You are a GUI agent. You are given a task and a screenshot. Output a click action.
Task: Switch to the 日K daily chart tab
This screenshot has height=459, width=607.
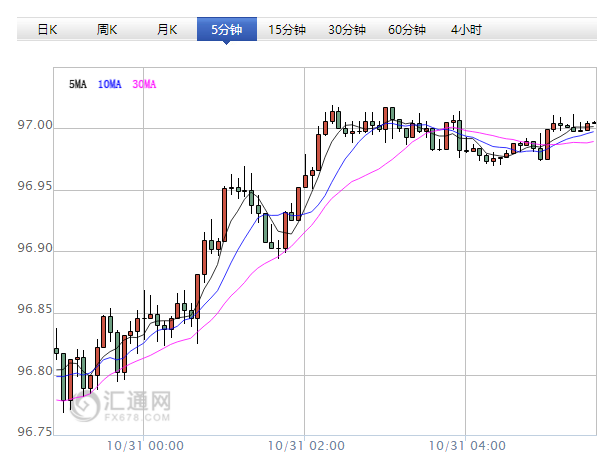pos(47,29)
